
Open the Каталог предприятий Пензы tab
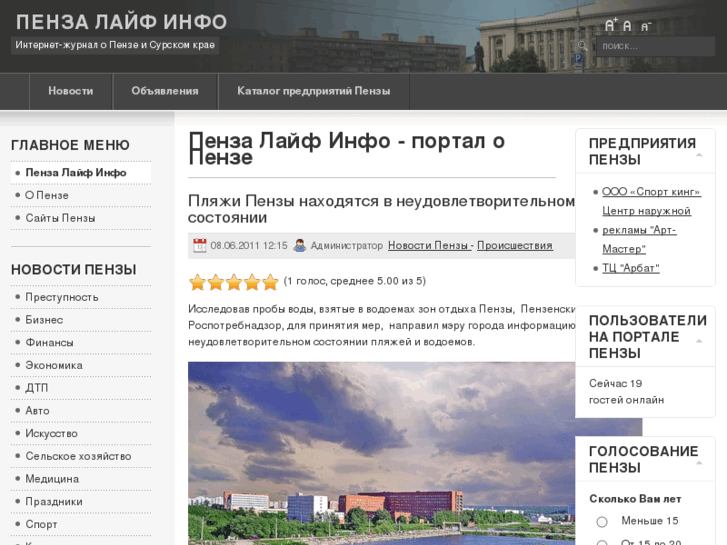(314, 91)
